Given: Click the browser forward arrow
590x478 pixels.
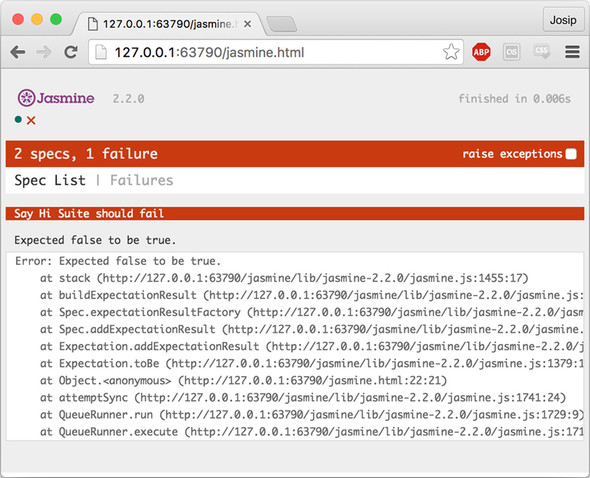Looking at the screenshot, I should point(44,52).
